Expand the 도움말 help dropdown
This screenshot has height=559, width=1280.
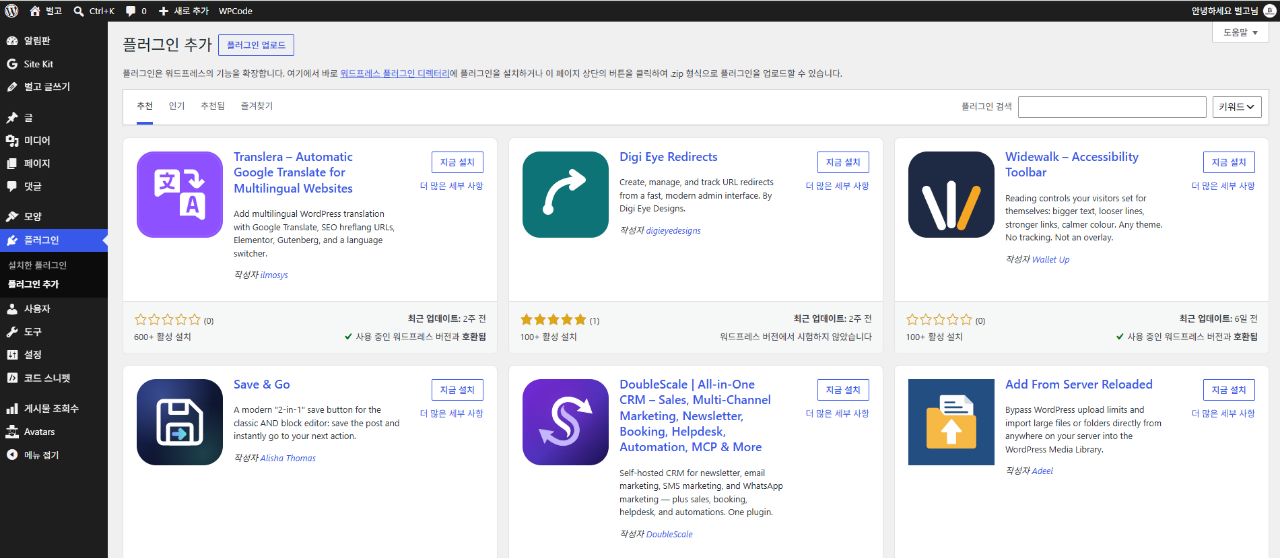click(1241, 33)
